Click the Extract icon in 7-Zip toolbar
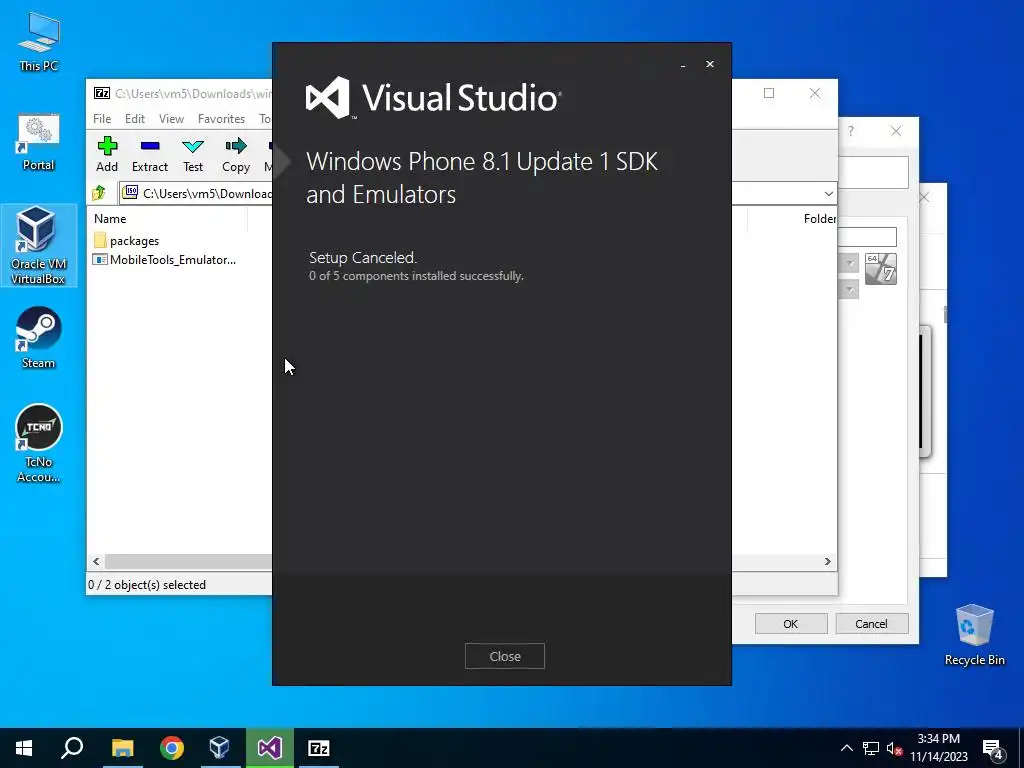This screenshot has width=1024, height=768. (x=150, y=154)
